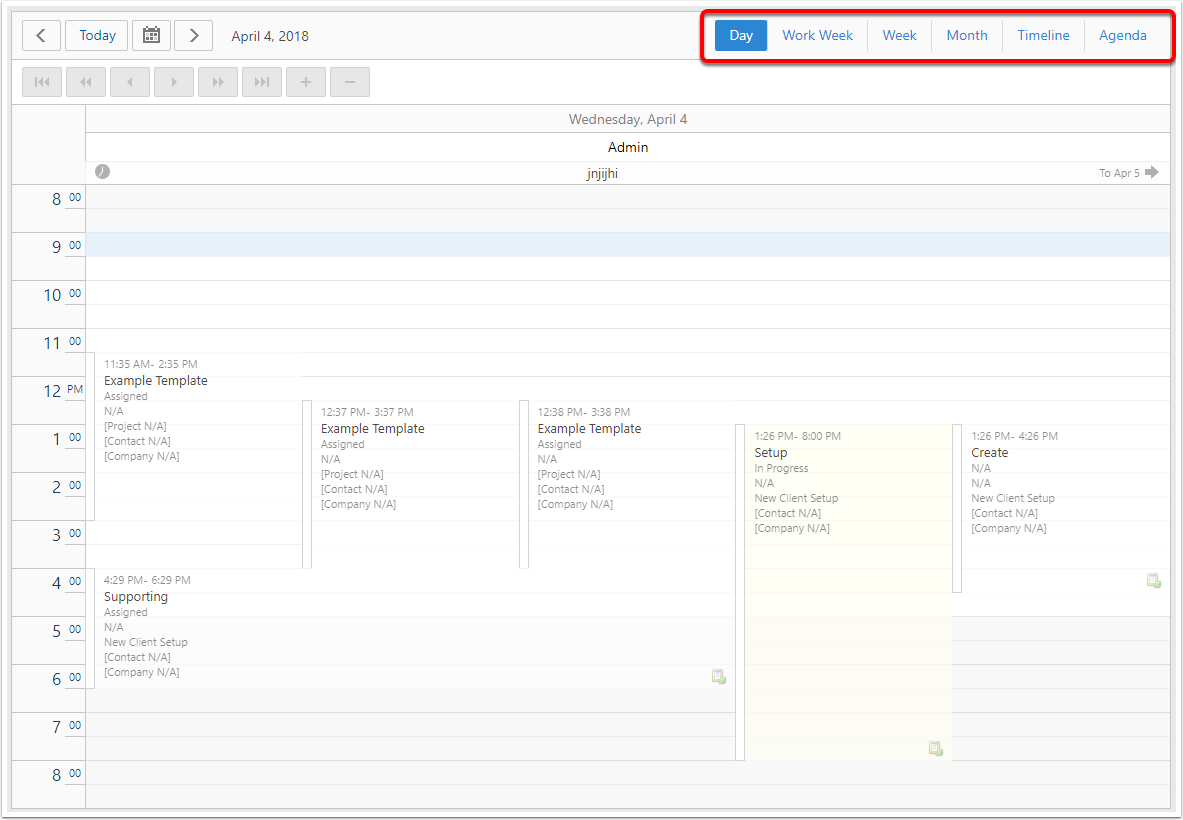Click the To Apr 5 continuation arrow
Screen dimensions: 1183x820
(x=1151, y=173)
